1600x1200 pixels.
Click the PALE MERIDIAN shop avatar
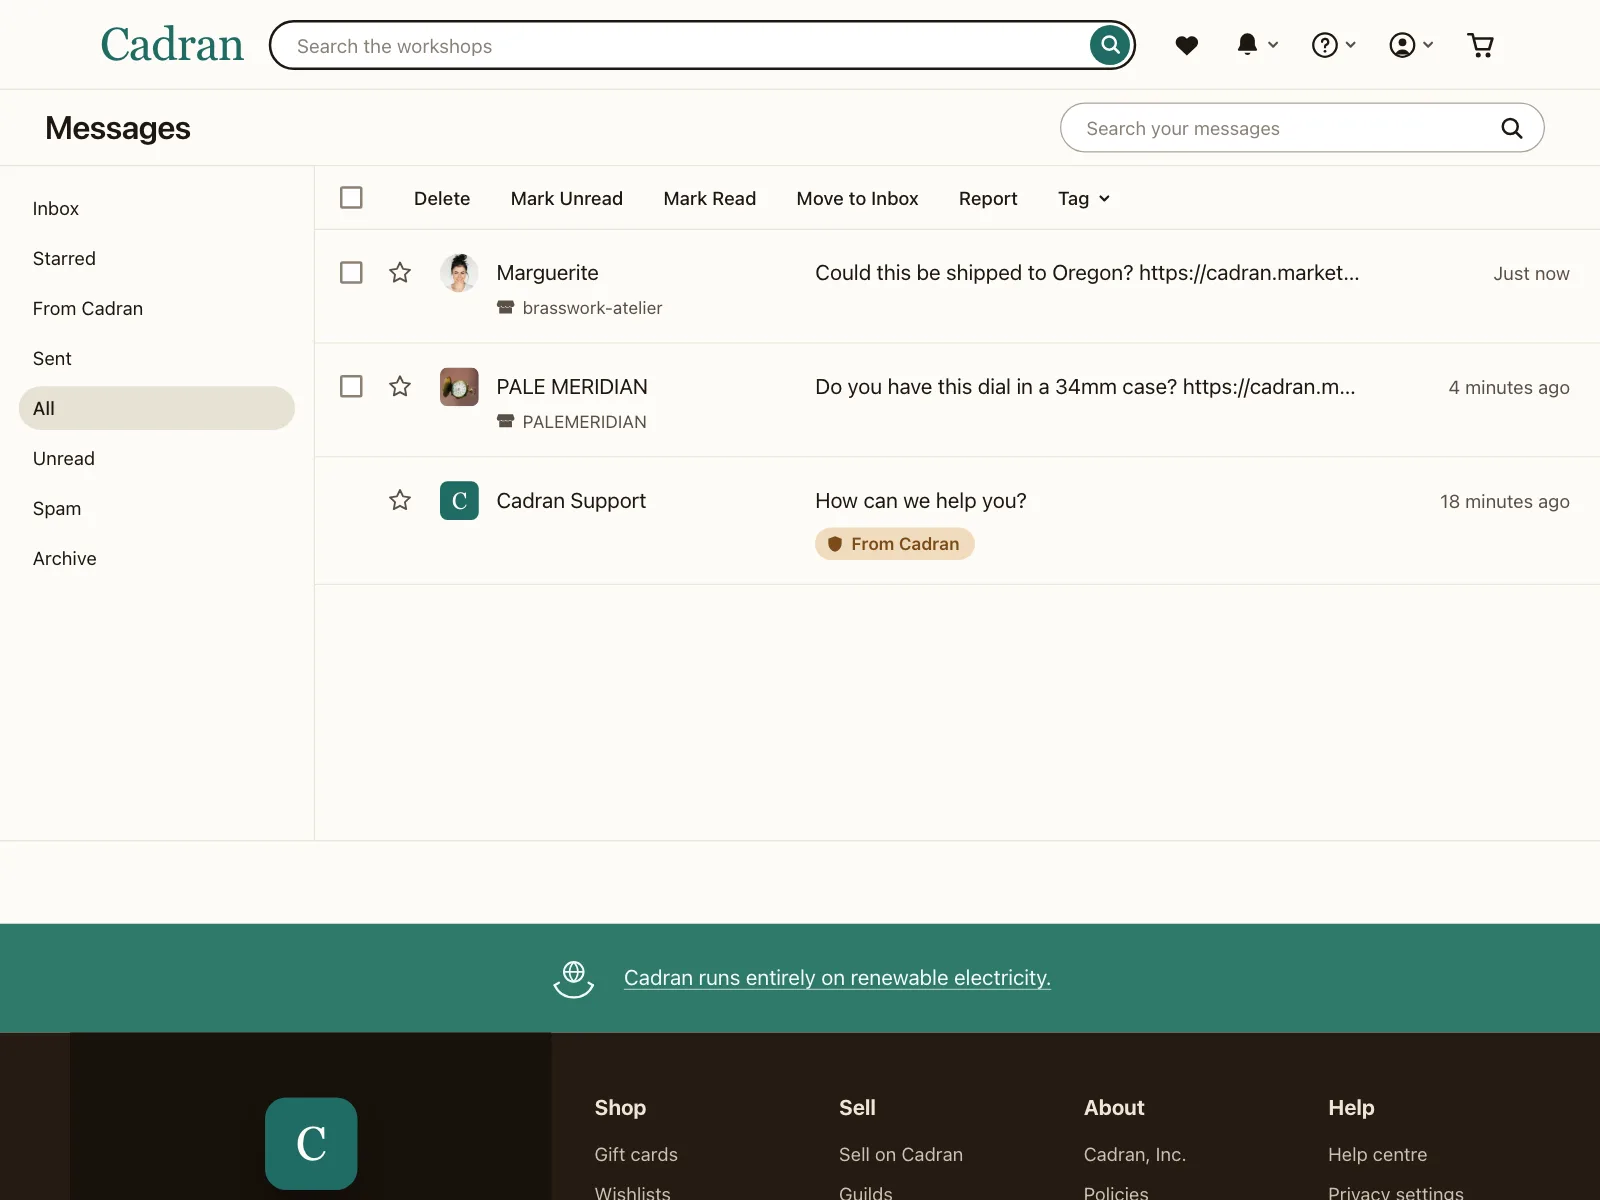[x=459, y=387]
